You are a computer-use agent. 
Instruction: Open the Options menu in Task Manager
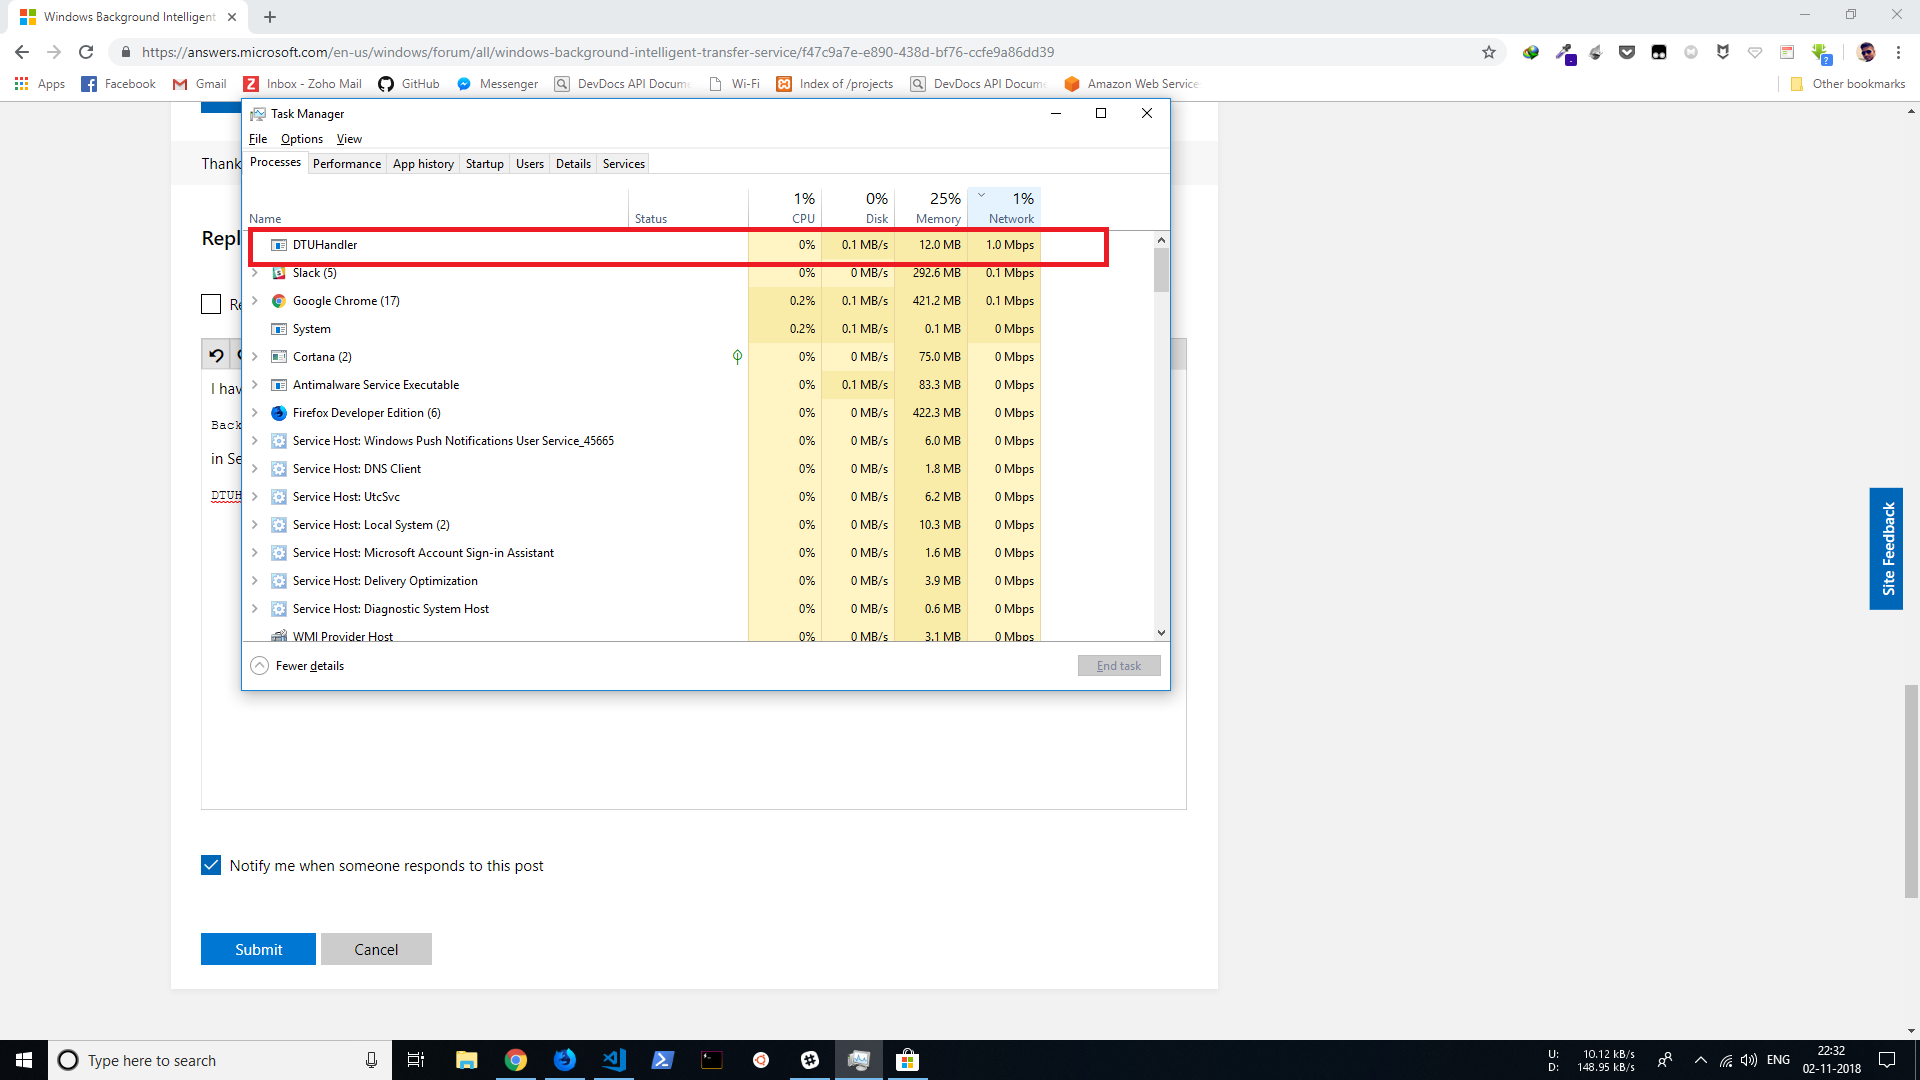tap(301, 139)
